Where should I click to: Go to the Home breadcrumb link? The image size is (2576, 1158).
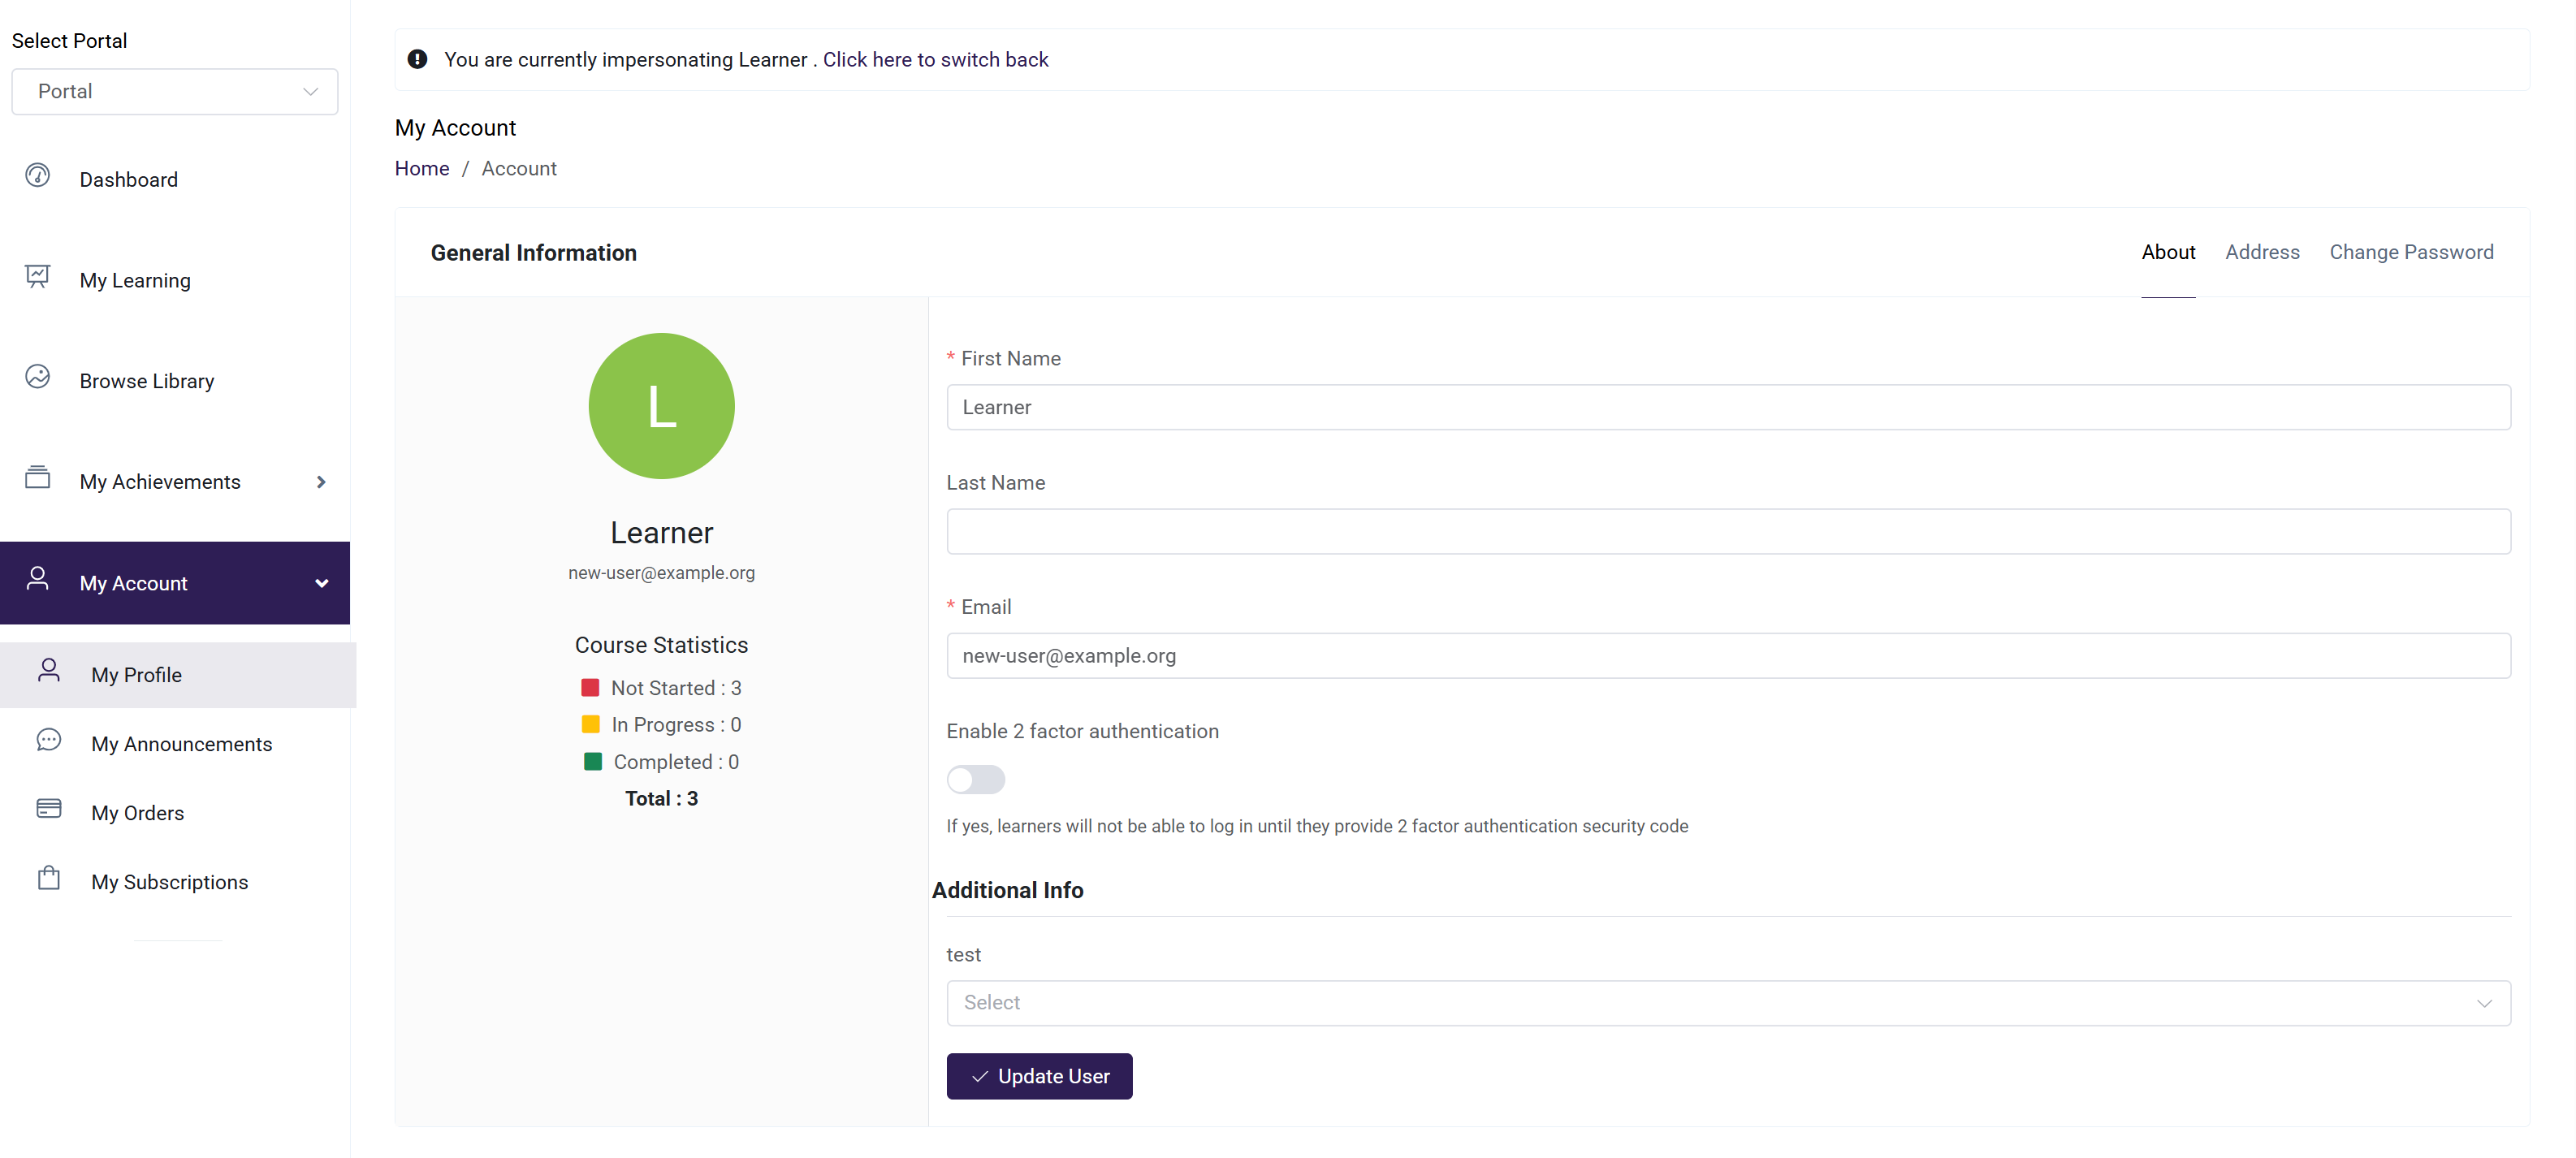(x=421, y=168)
